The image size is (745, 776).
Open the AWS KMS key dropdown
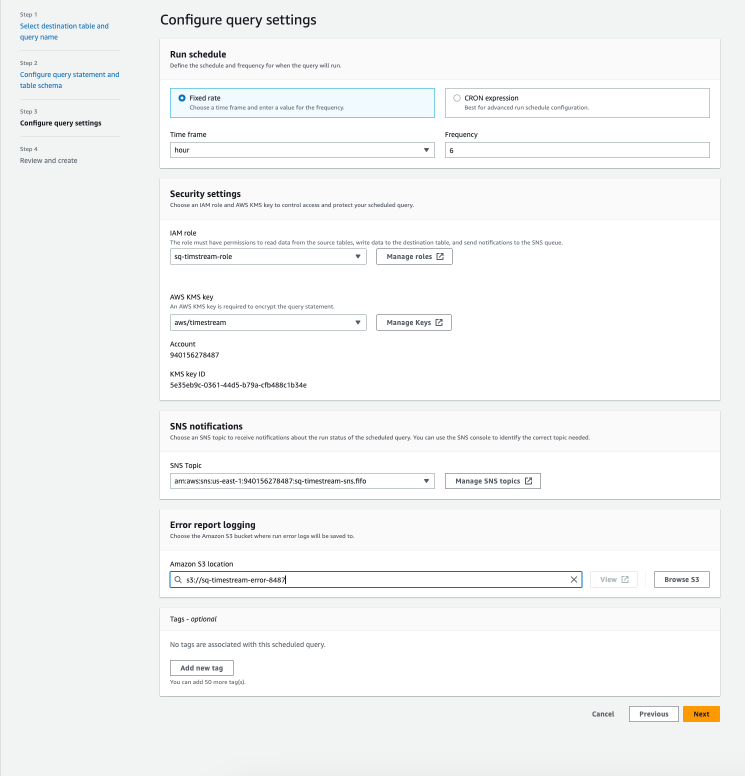click(268, 322)
